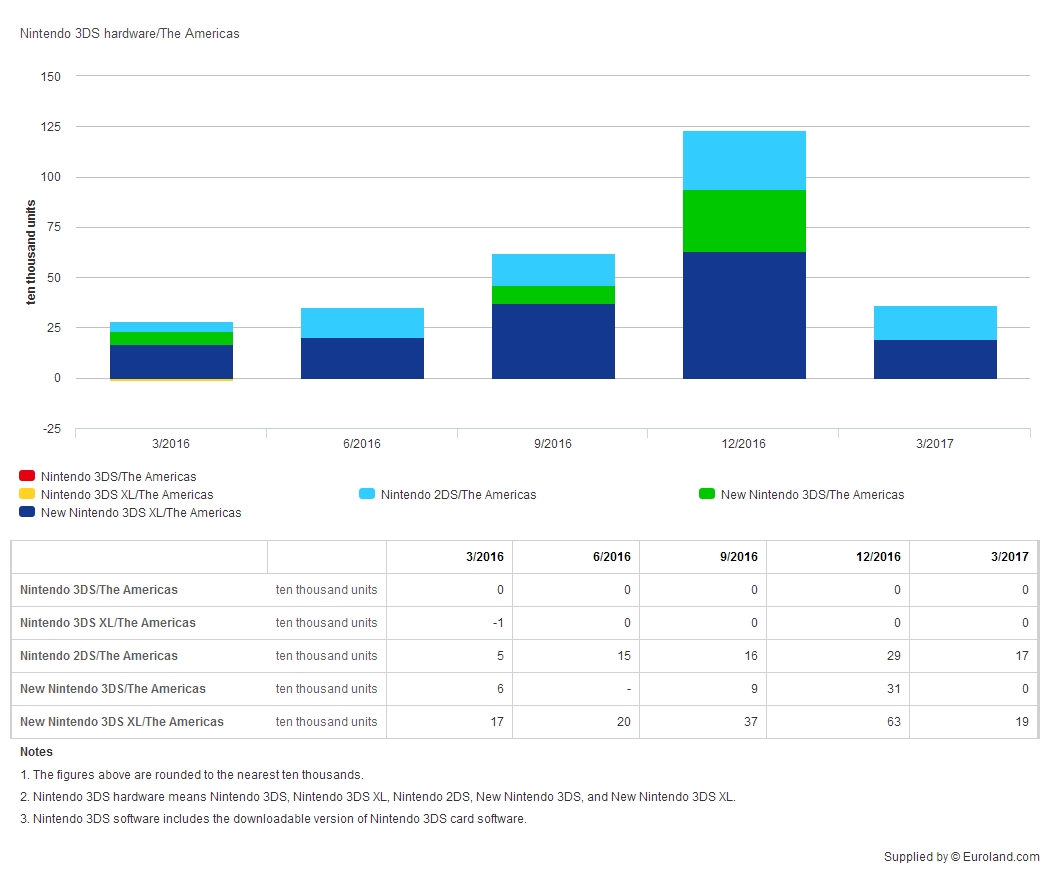Click the dark blue bar segment for 3/2017
The width and height of the screenshot is (1050, 874).
[x=935, y=360]
